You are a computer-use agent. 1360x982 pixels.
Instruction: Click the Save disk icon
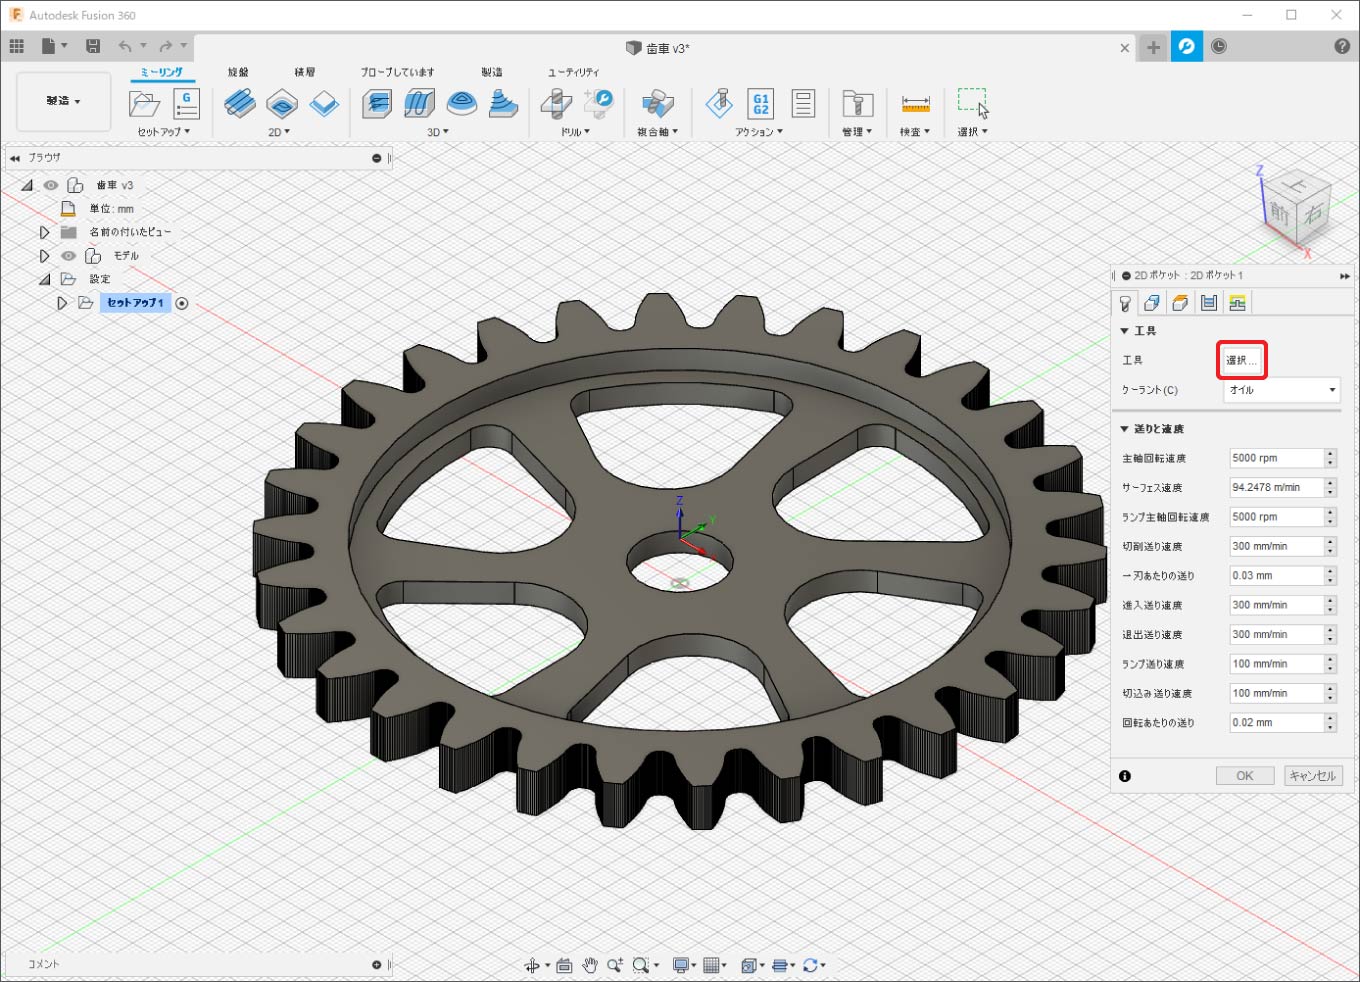(x=93, y=46)
